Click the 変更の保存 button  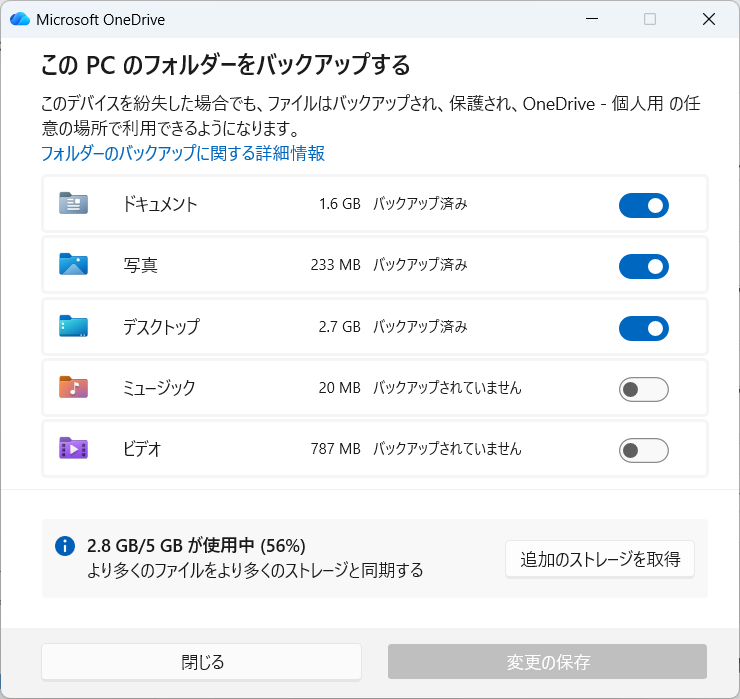pos(547,662)
